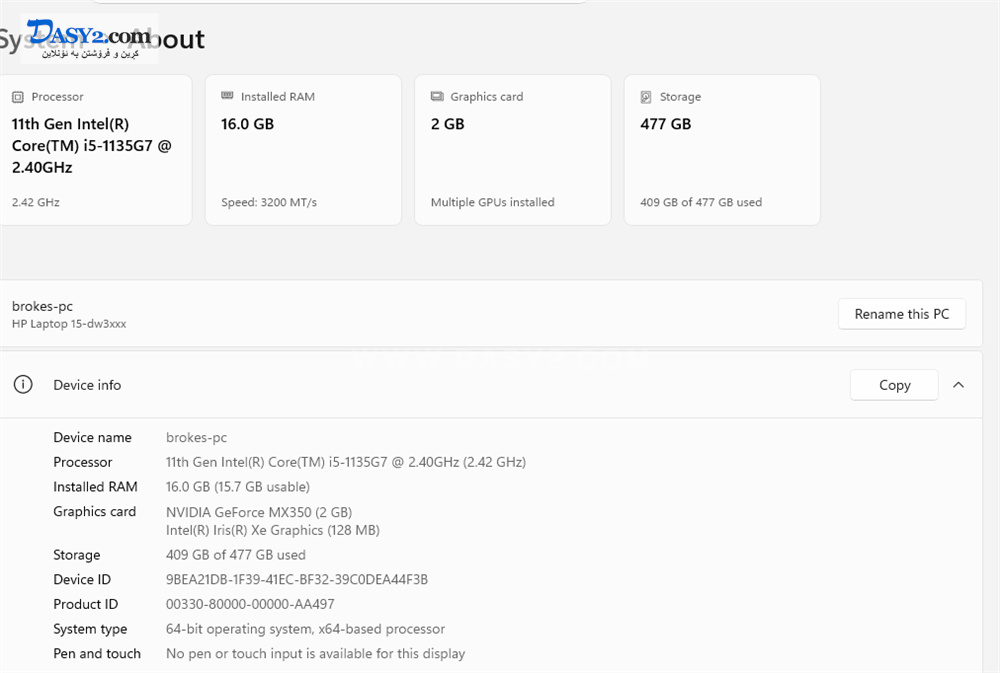Click the Graphics card icon
The height and width of the screenshot is (673, 1000).
pos(437,96)
